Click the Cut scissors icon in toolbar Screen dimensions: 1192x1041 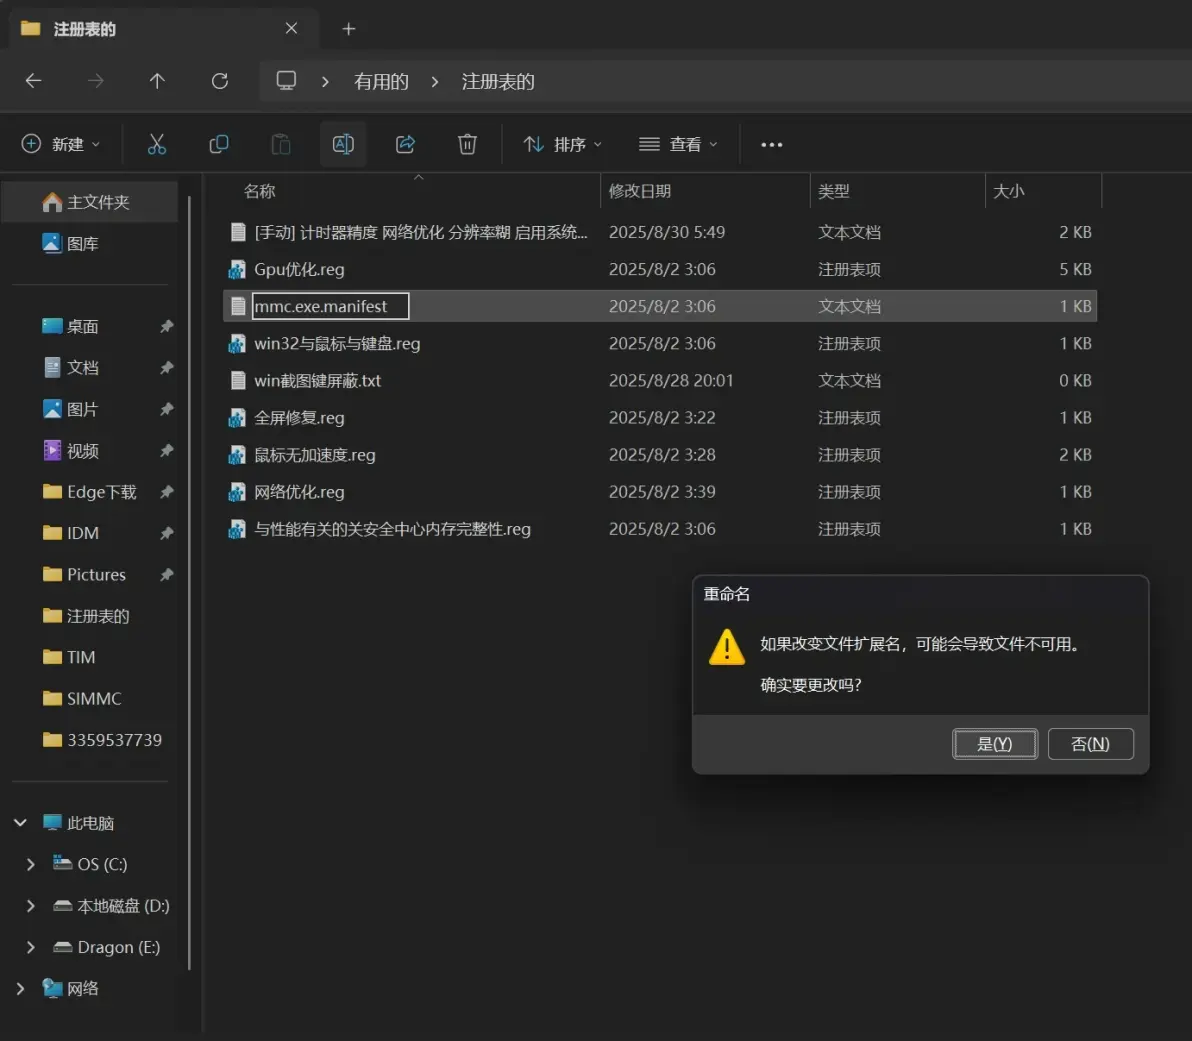pos(157,144)
